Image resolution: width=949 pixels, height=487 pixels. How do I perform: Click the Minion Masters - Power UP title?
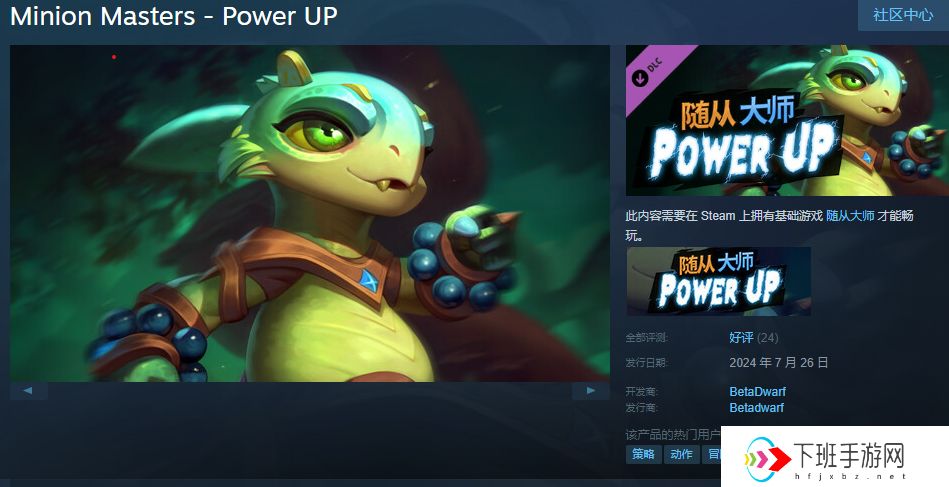tap(174, 16)
